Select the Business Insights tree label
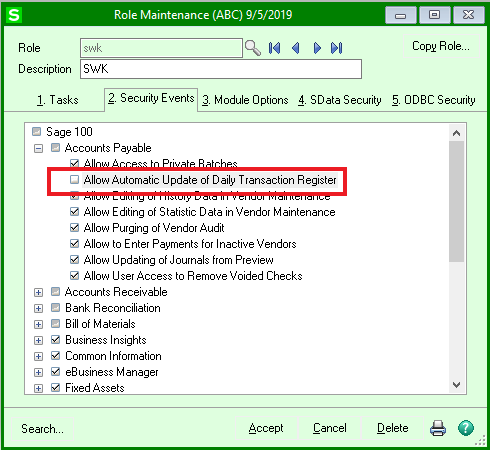This screenshot has width=490, height=450. (106, 340)
